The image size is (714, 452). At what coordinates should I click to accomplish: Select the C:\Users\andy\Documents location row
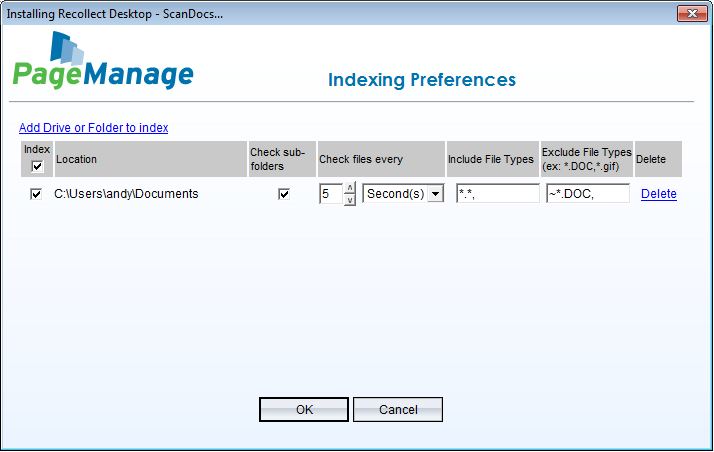(x=126, y=194)
